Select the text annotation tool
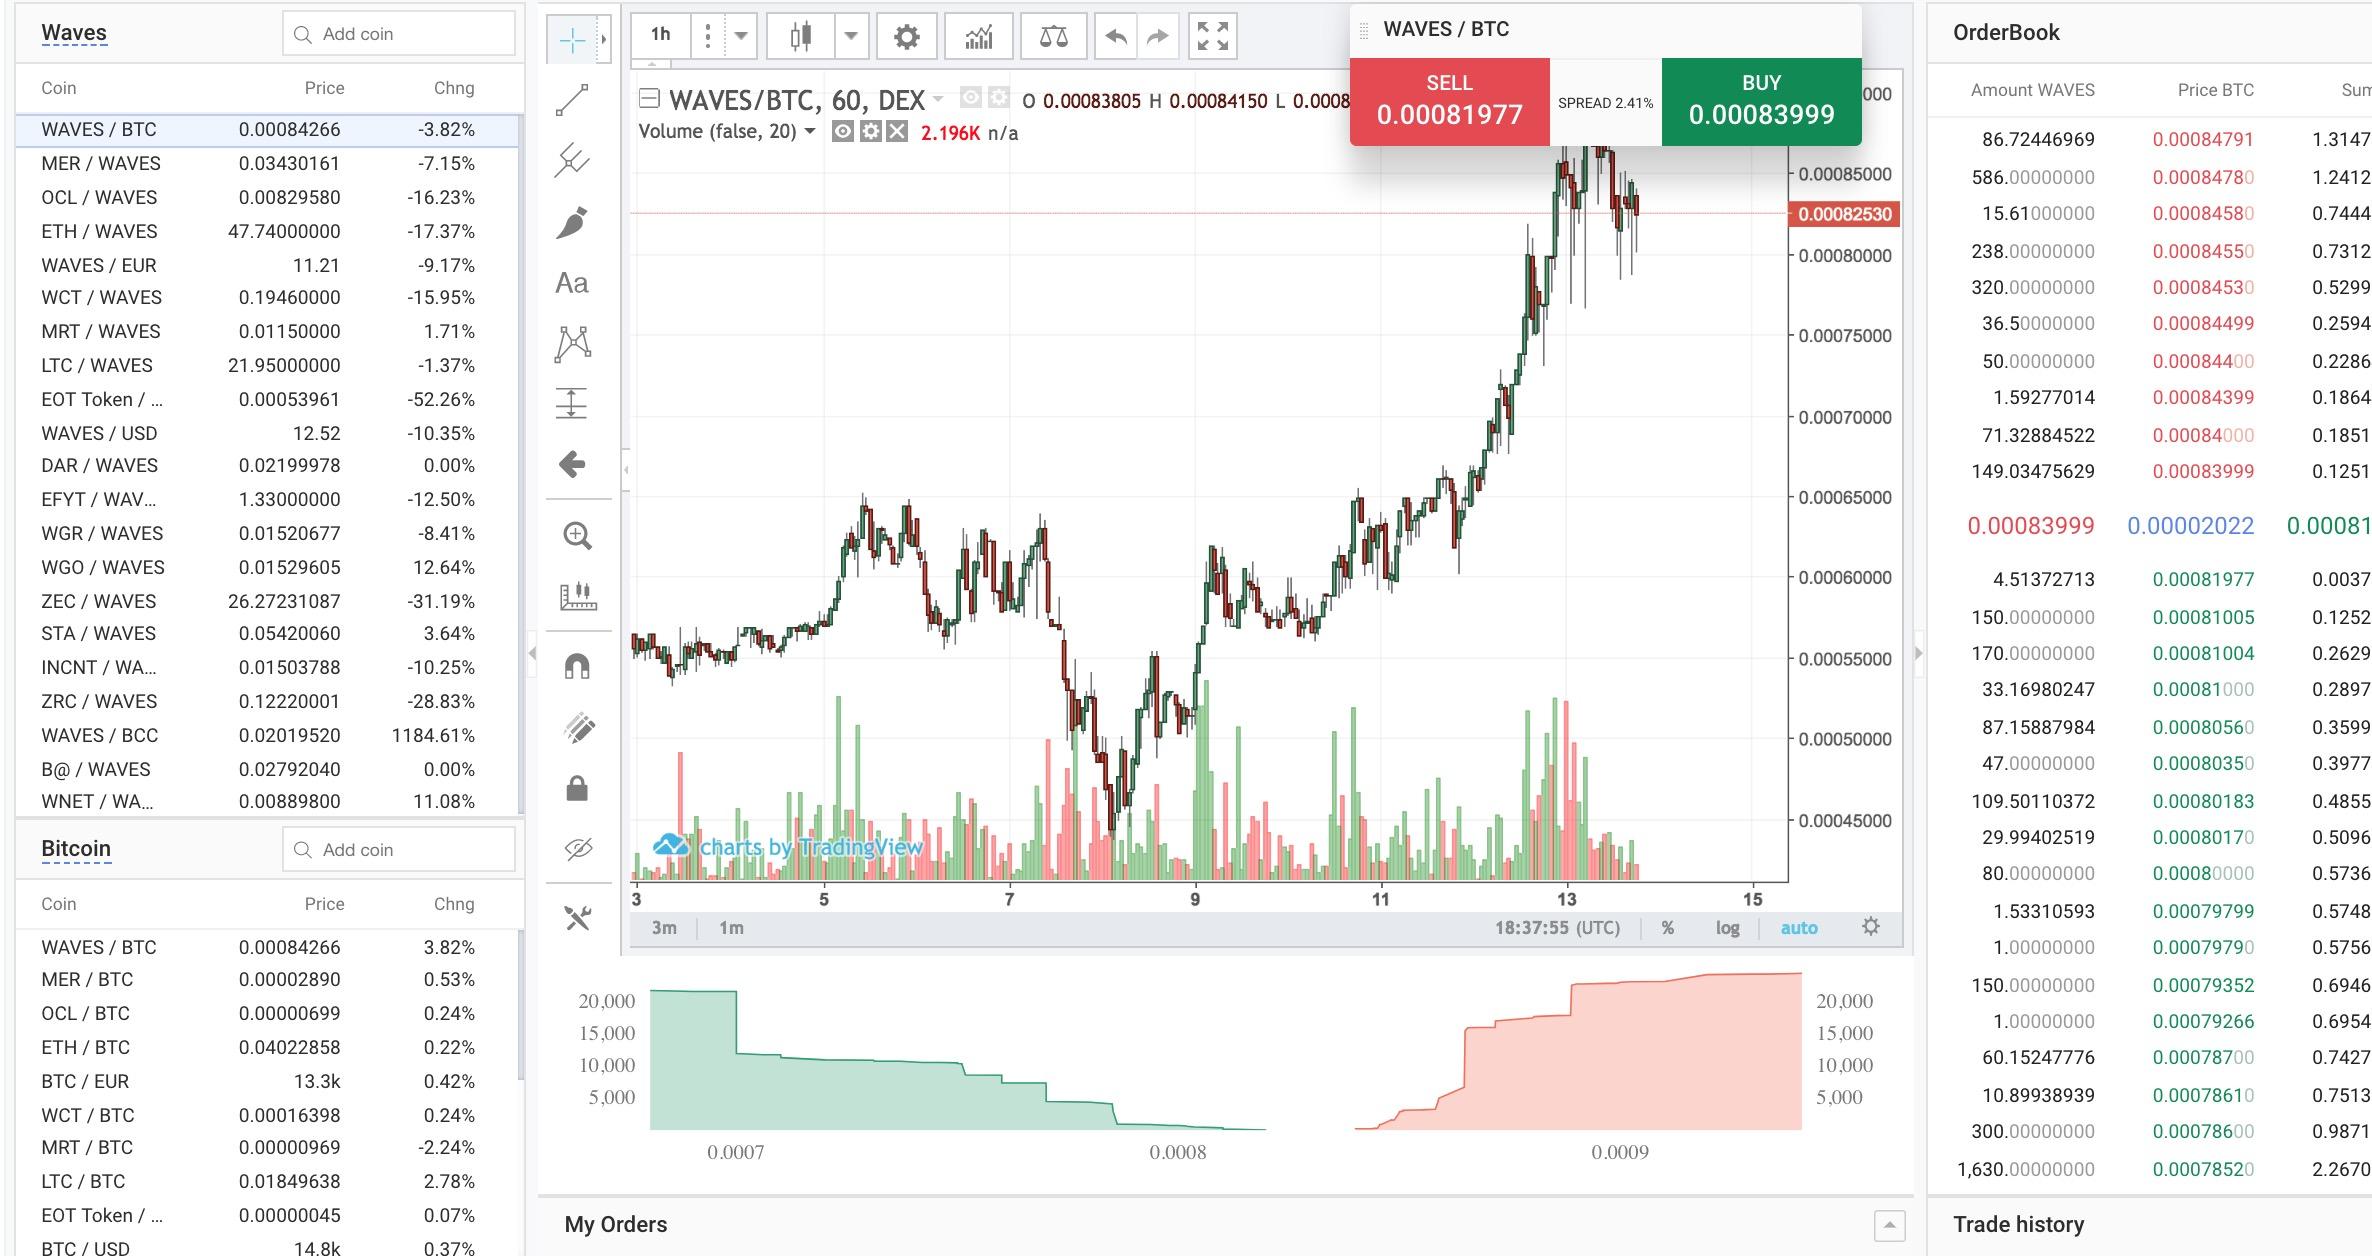The image size is (2372, 1256). coord(572,283)
